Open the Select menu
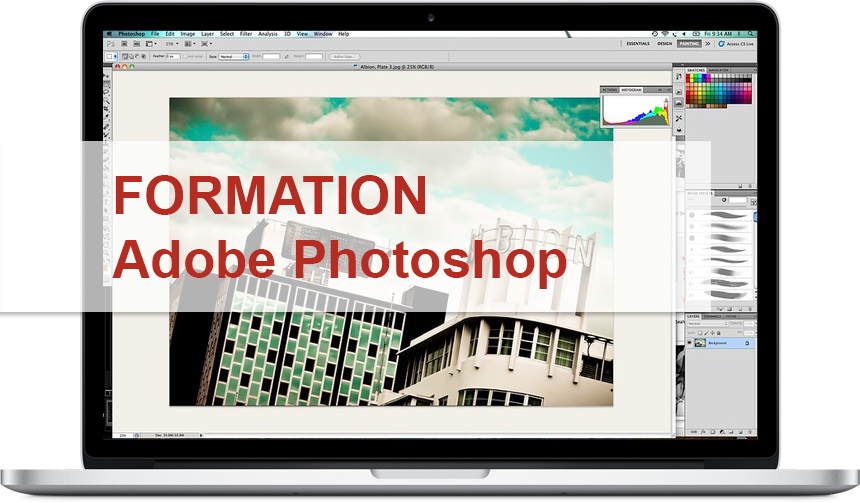This screenshot has height=503, width=860. [227, 34]
